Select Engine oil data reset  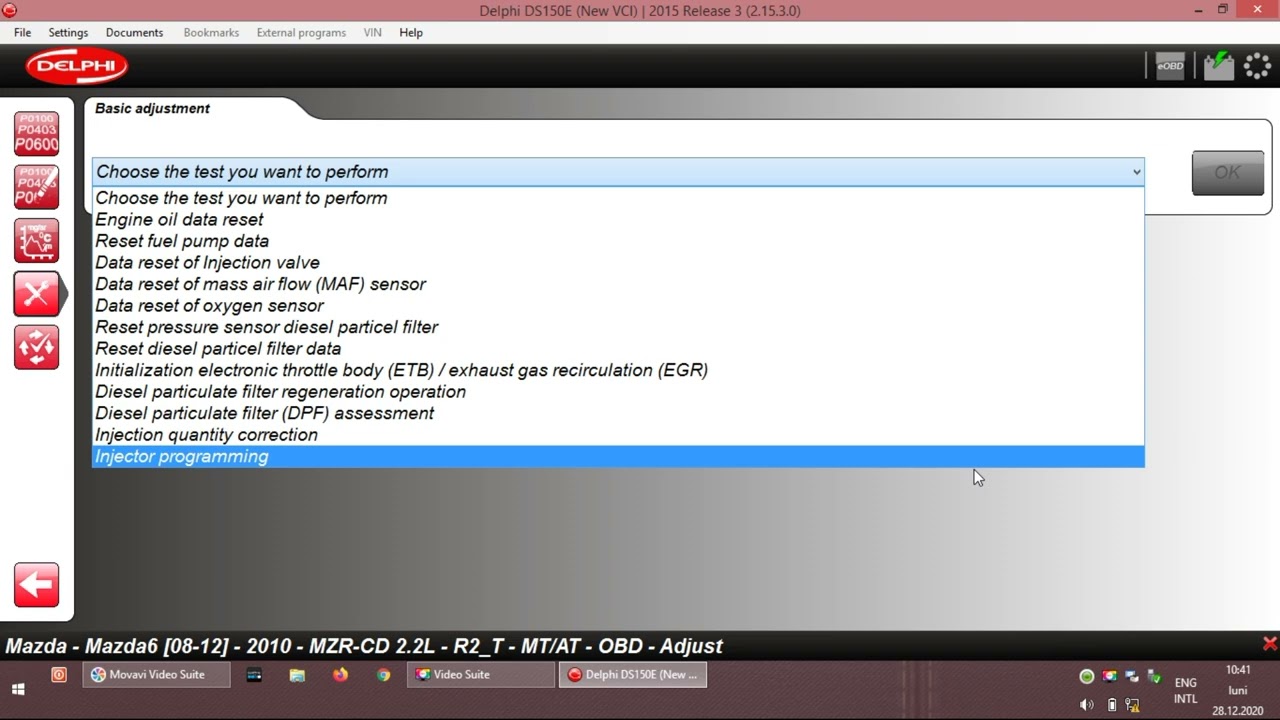pos(618,220)
